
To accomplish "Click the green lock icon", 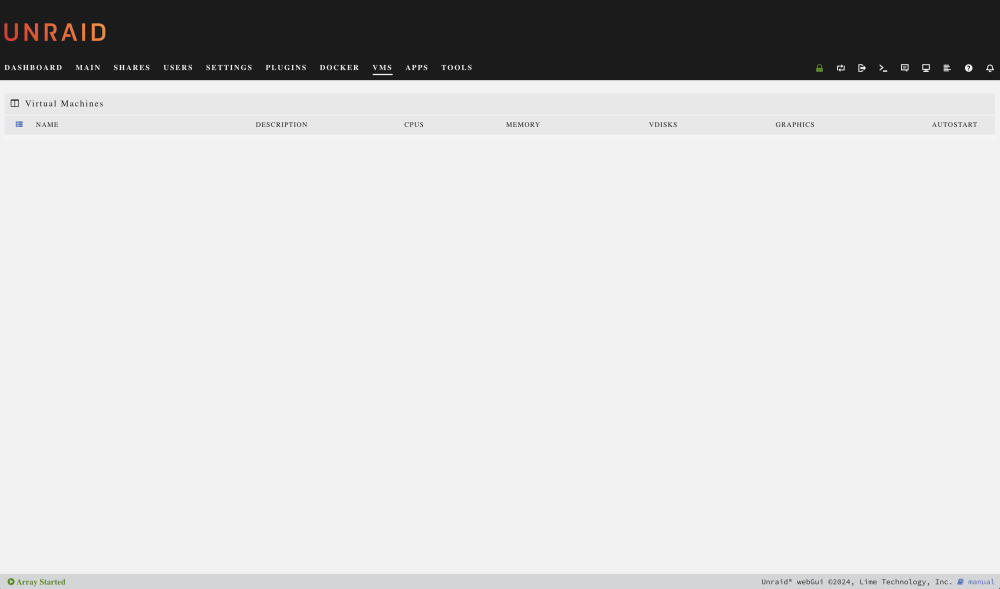I will (x=820, y=68).
